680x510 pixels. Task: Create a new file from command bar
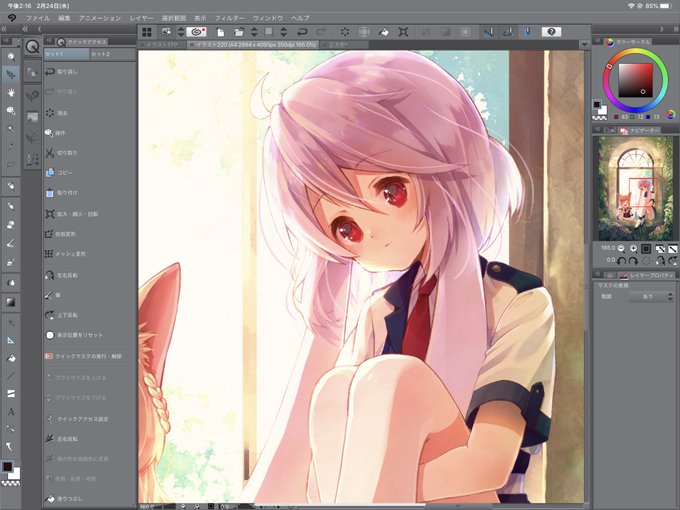220,32
